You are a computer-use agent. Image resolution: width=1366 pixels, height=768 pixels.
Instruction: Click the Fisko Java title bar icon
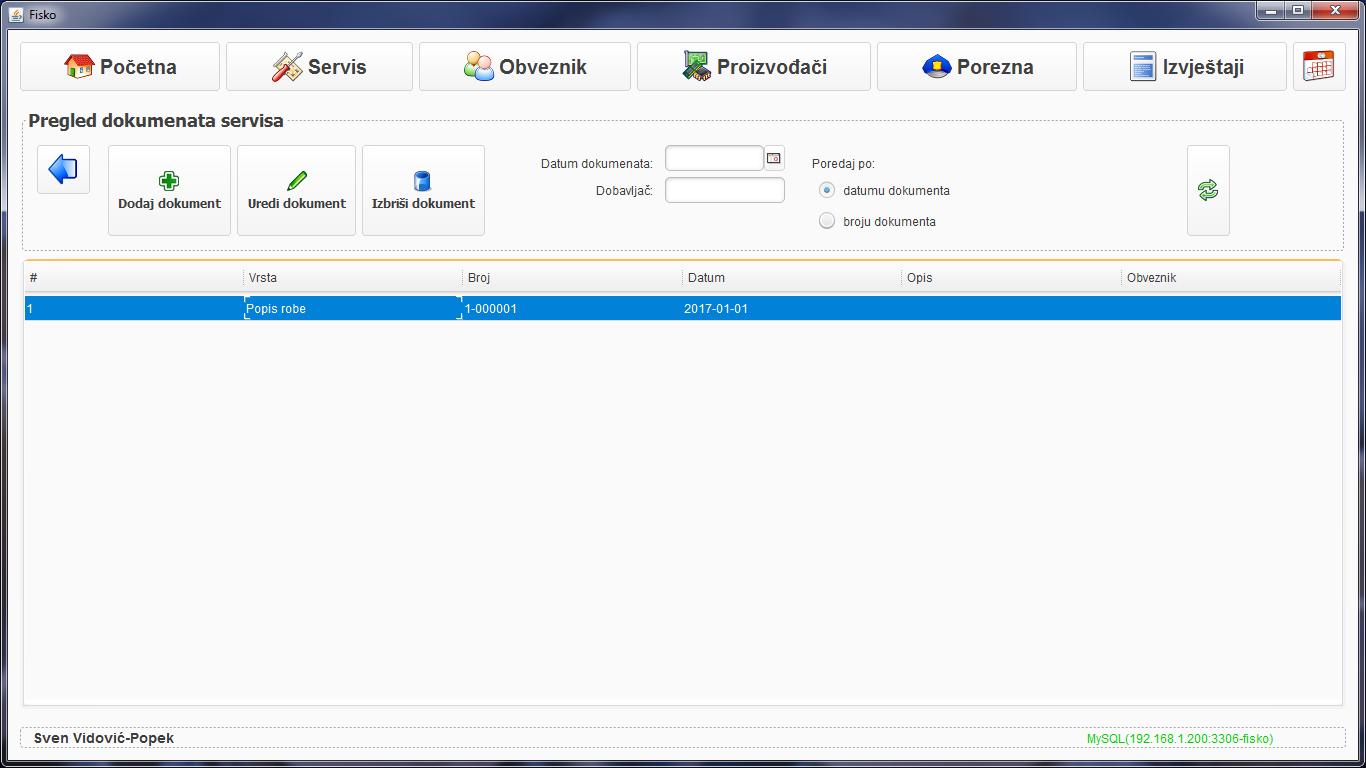click(15, 14)
